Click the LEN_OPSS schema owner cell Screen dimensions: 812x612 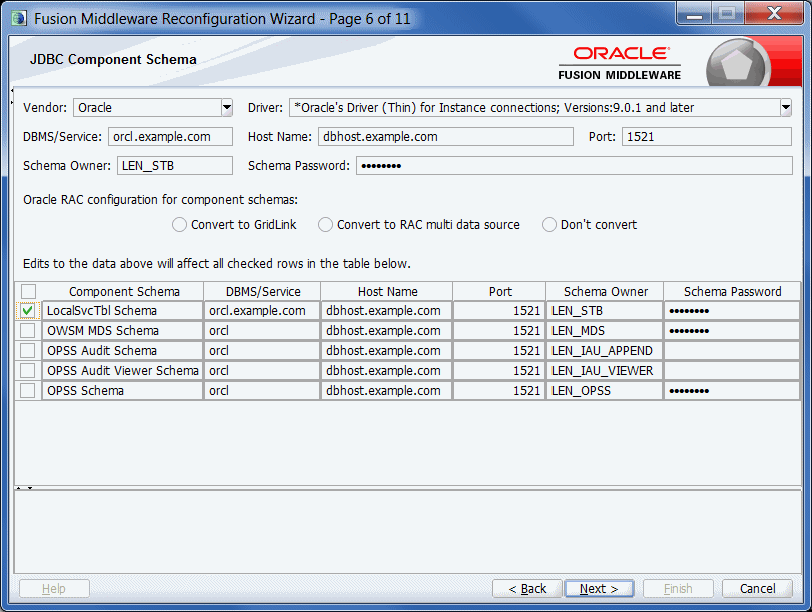[x=604, y=390]
